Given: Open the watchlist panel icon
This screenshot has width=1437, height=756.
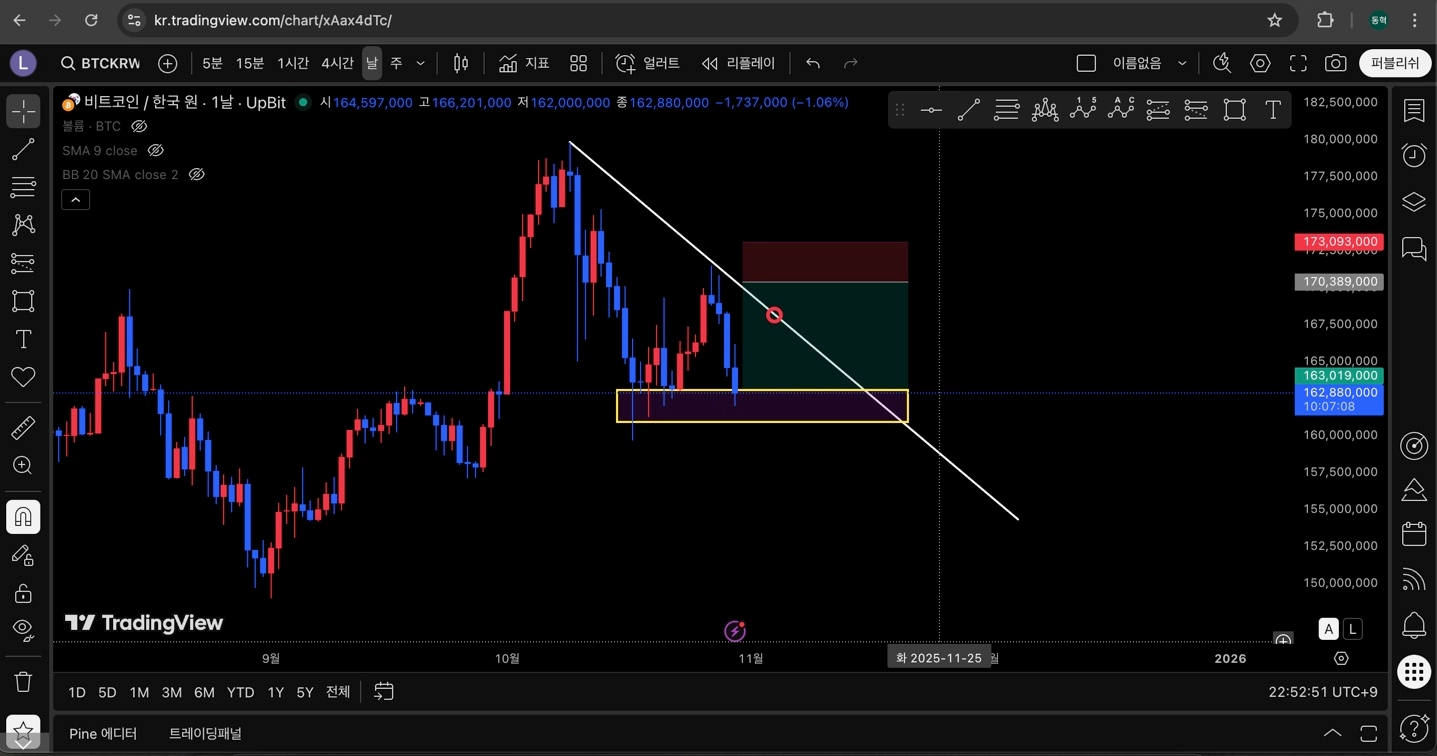Looking at the screenshot, I should click(1414, 110).
